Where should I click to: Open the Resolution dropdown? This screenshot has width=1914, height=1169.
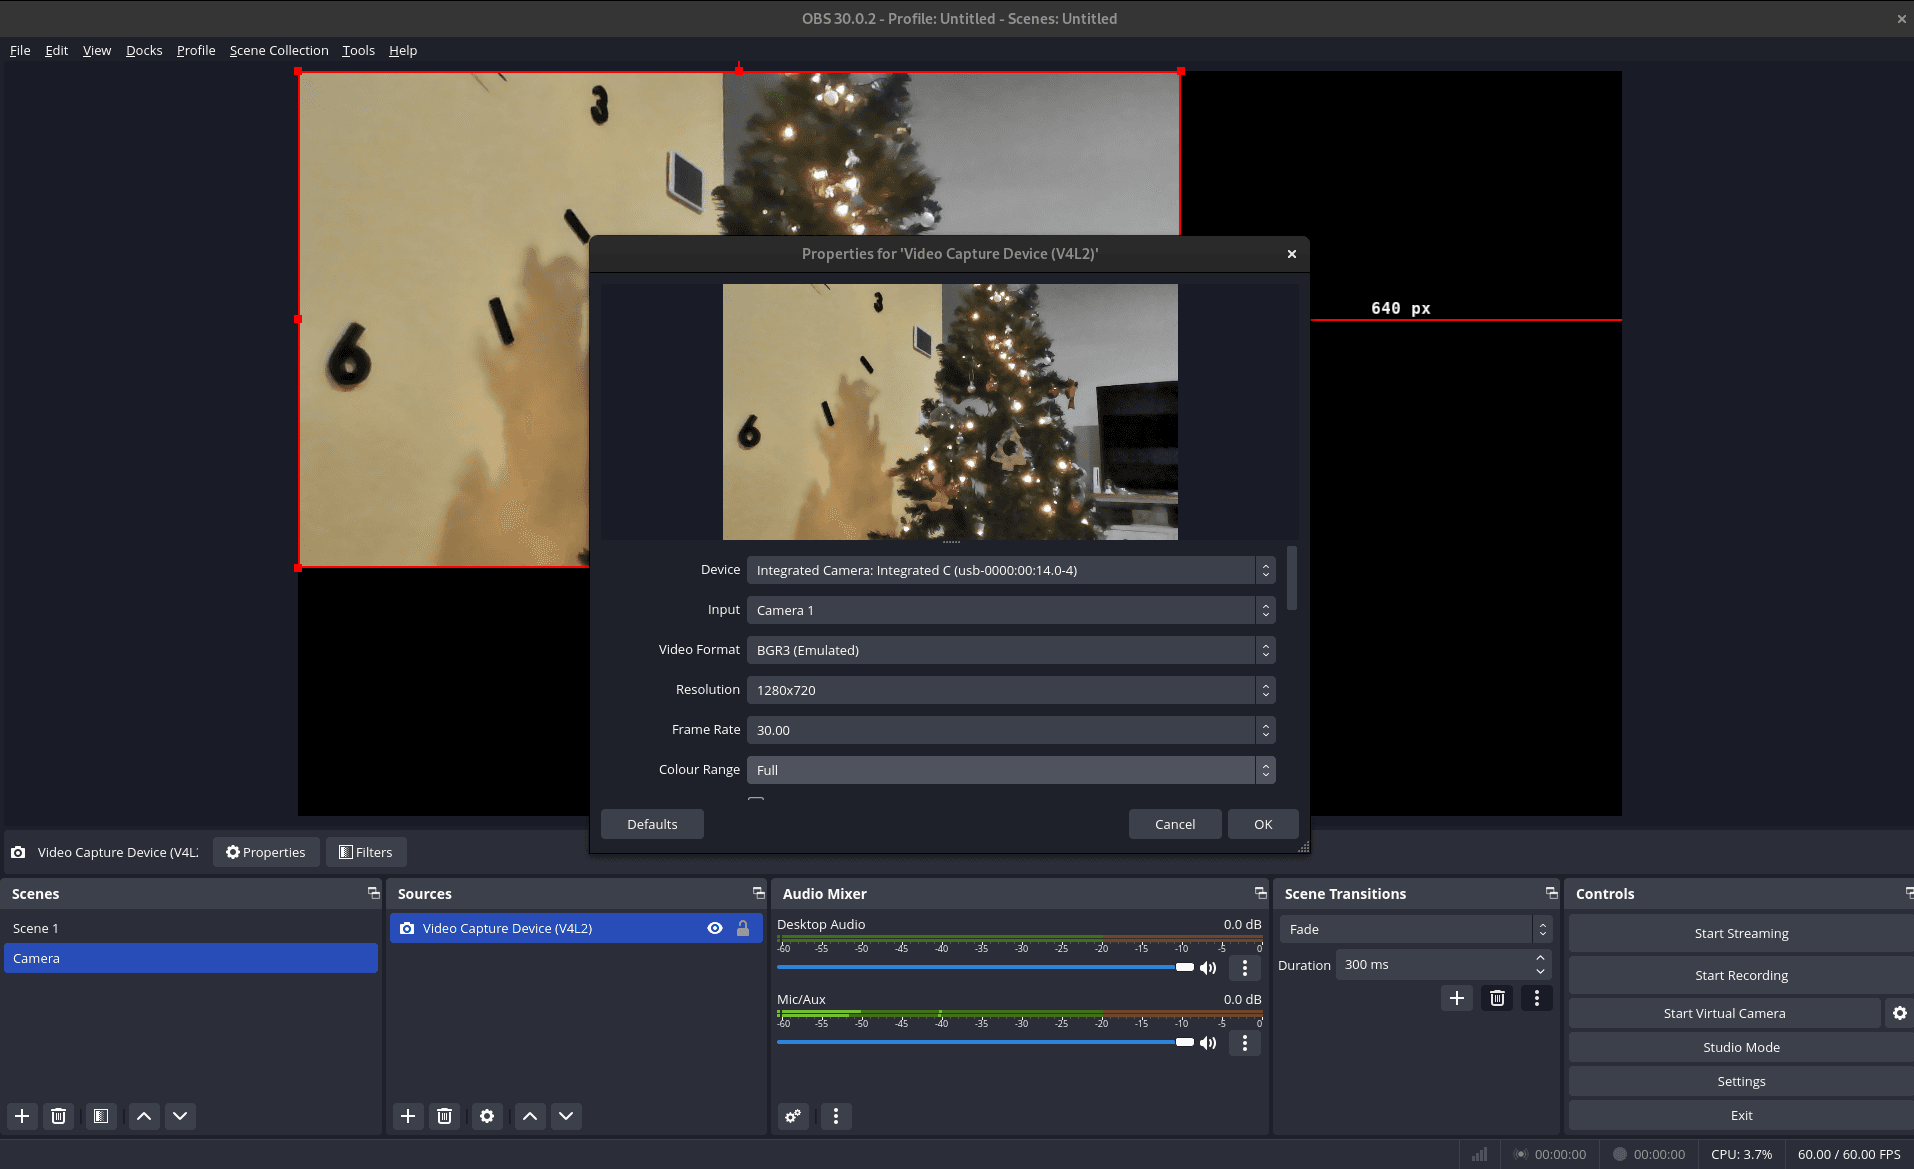point(1010,690)
